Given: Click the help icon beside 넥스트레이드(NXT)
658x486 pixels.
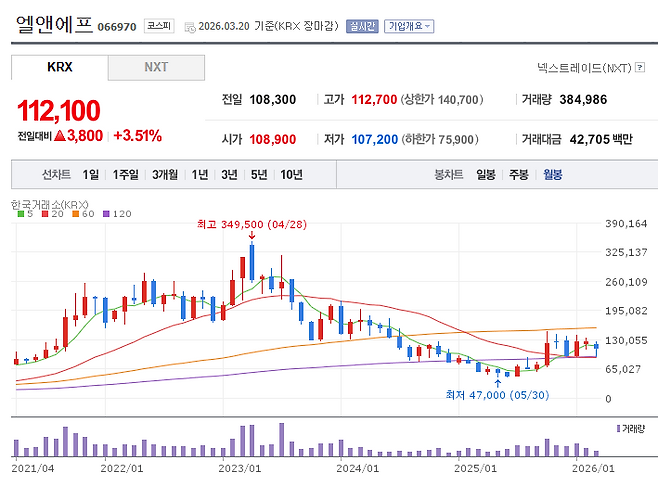Looking at the screenshot, I should click(639, 68).
